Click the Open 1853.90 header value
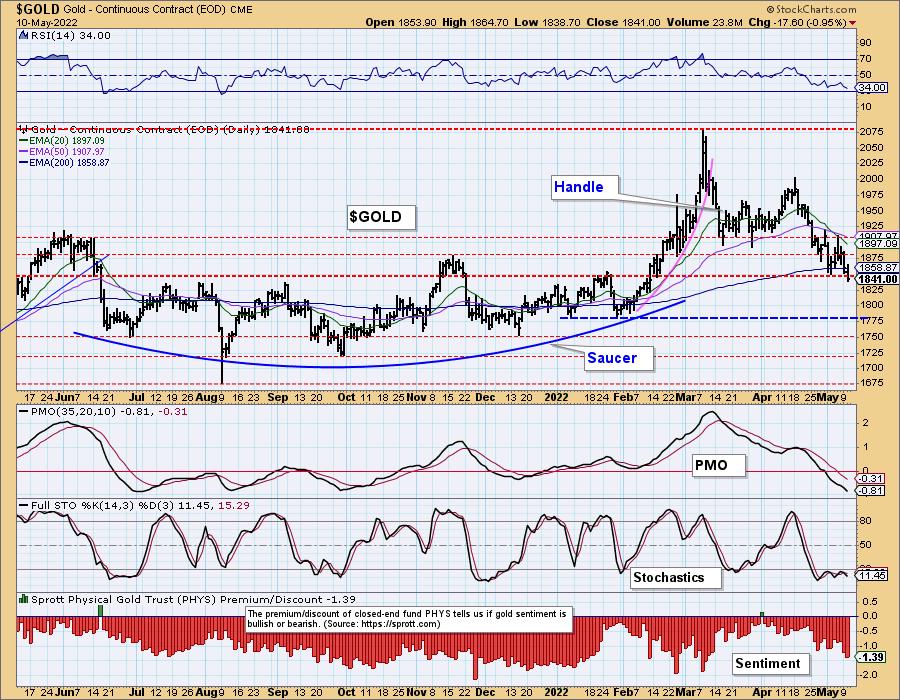Screen dimensions: 900x700 [x=401, y=22]
